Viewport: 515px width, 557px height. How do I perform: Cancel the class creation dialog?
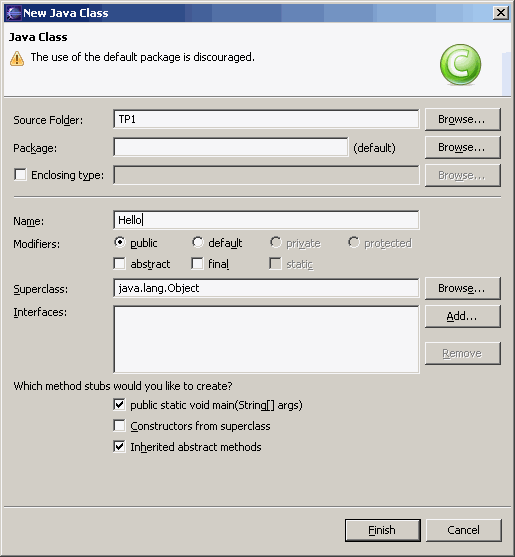pyautogui.click(x=464, y=530)
